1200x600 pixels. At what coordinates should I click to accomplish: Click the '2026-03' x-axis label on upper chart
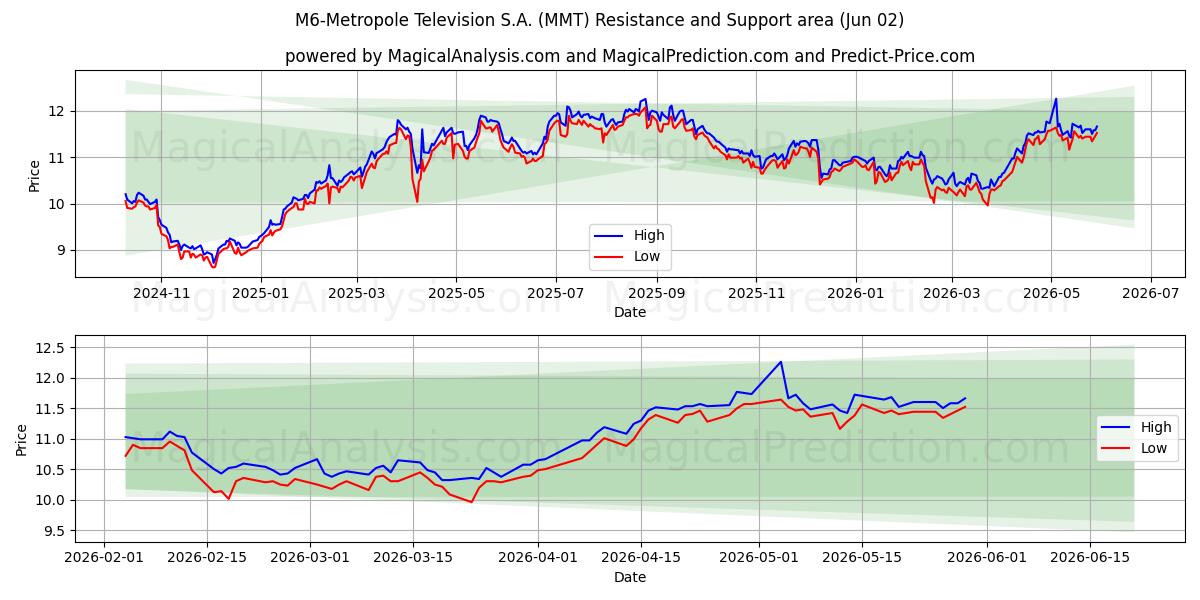pos(951,293)
